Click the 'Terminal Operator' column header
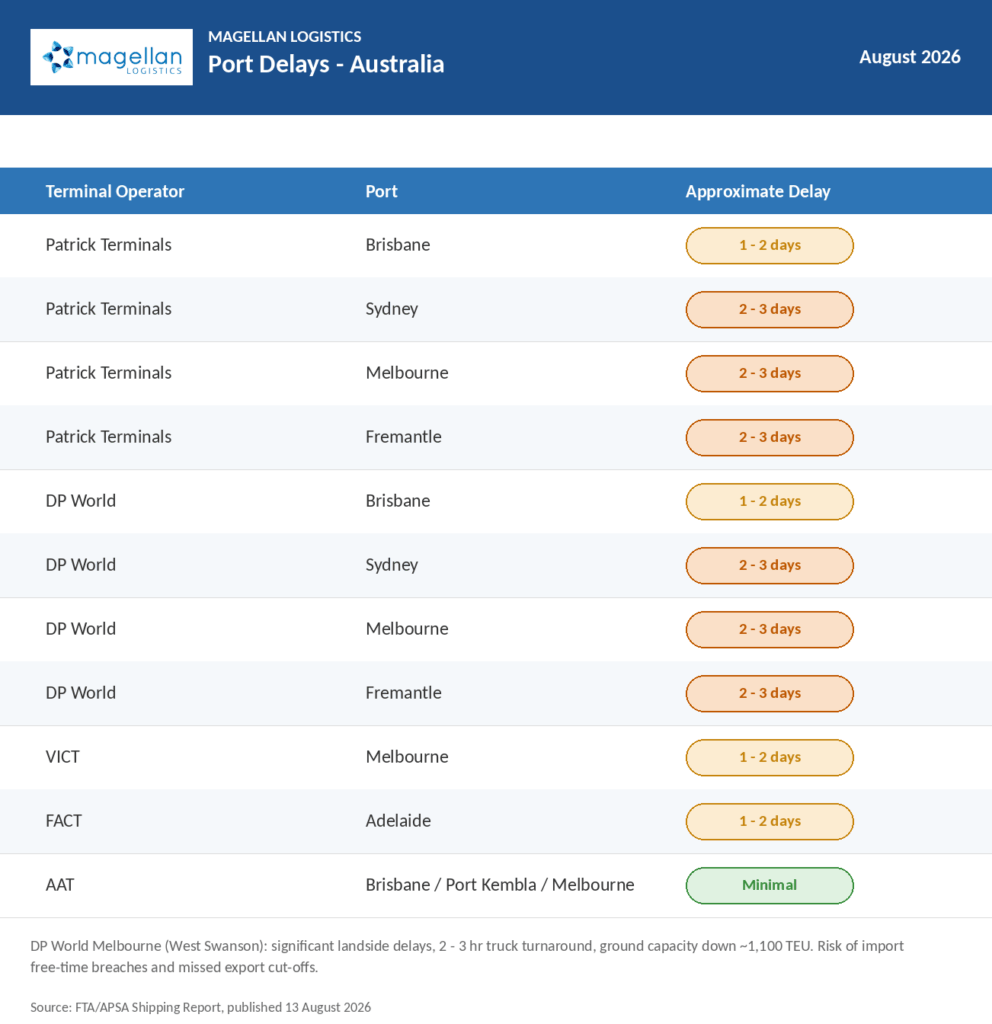This screenshot has height=1024, width=992. click(x=115, y=191)
